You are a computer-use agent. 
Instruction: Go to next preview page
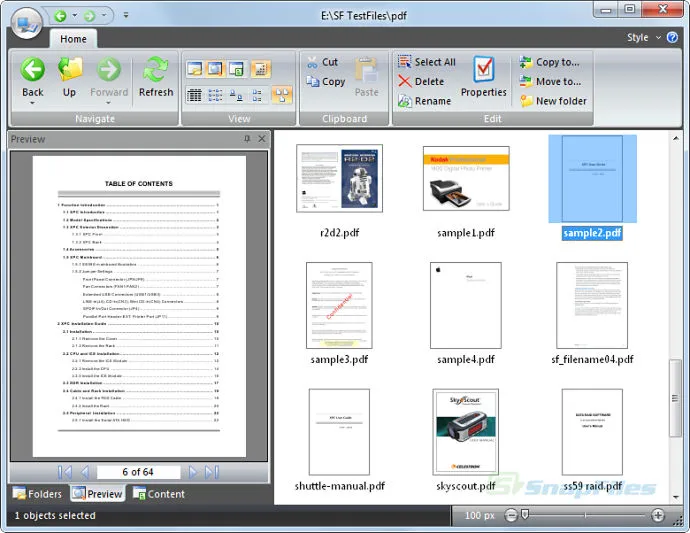192,472
